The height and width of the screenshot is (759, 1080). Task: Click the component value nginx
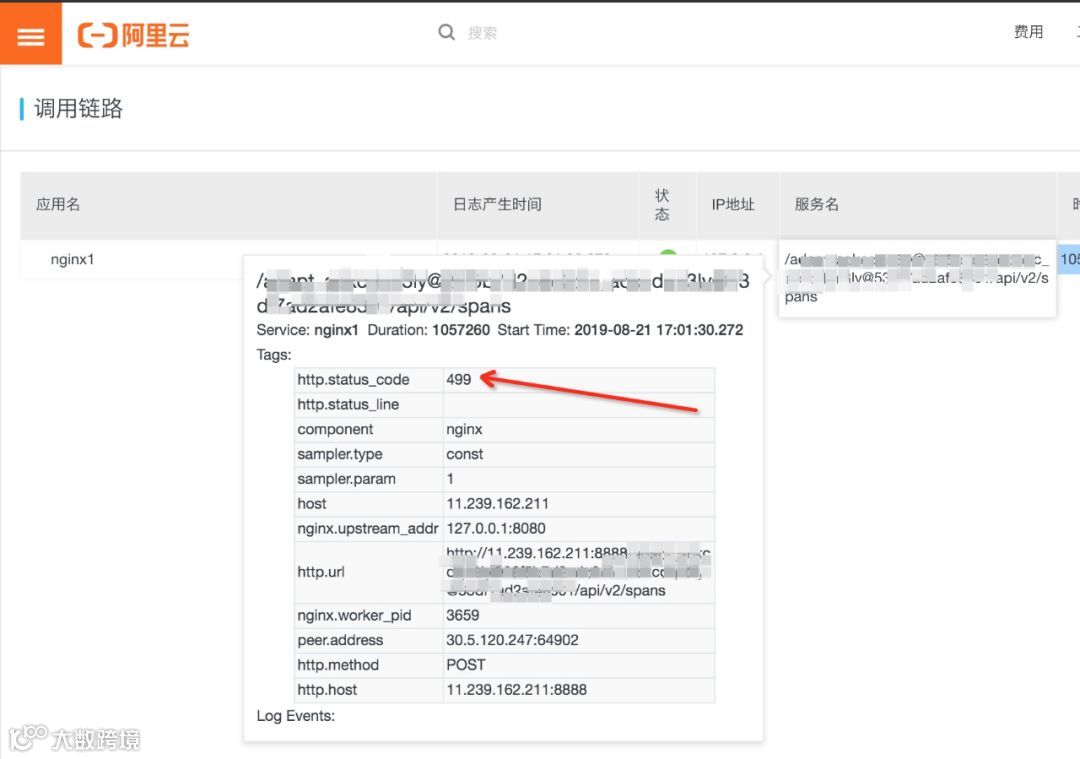pyautogui.click(x=464, y=429)
